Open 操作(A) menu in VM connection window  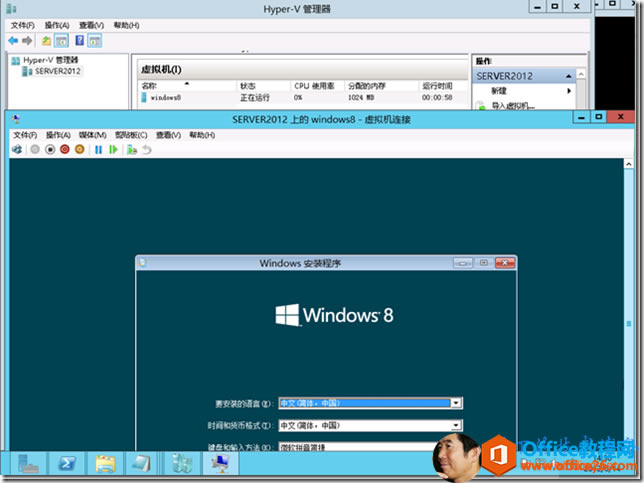point(58,135)
